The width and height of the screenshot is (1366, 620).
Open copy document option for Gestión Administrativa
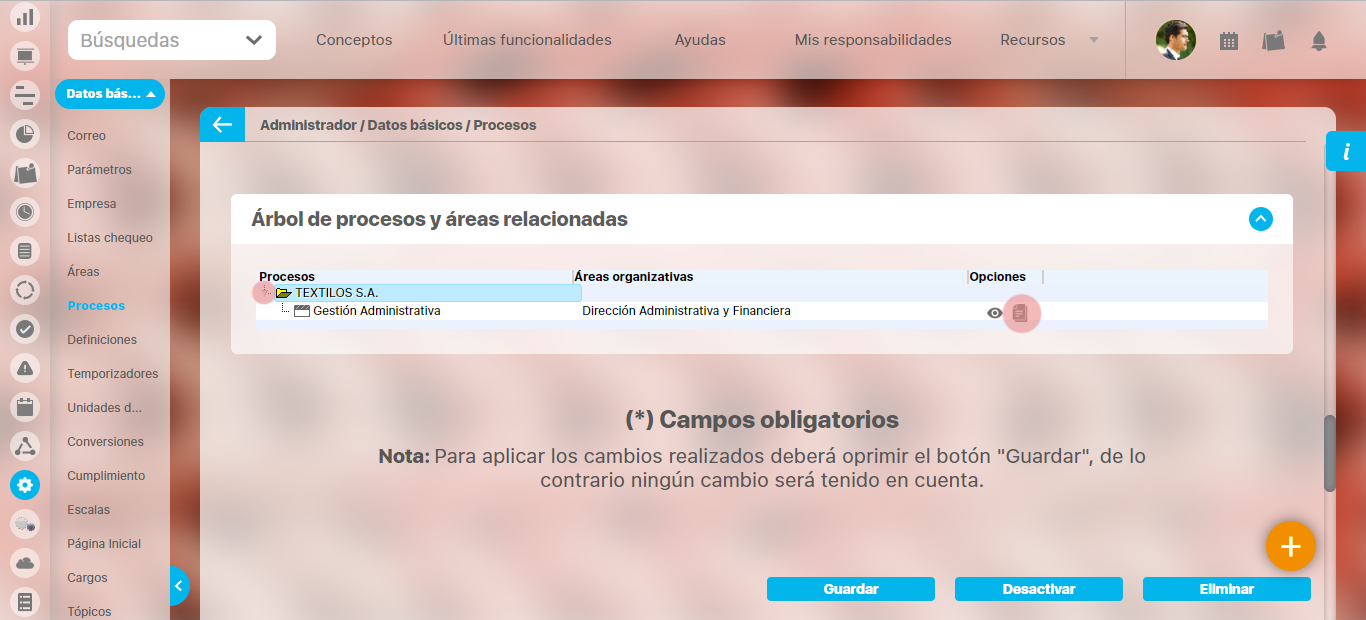tap(1020, 313)
